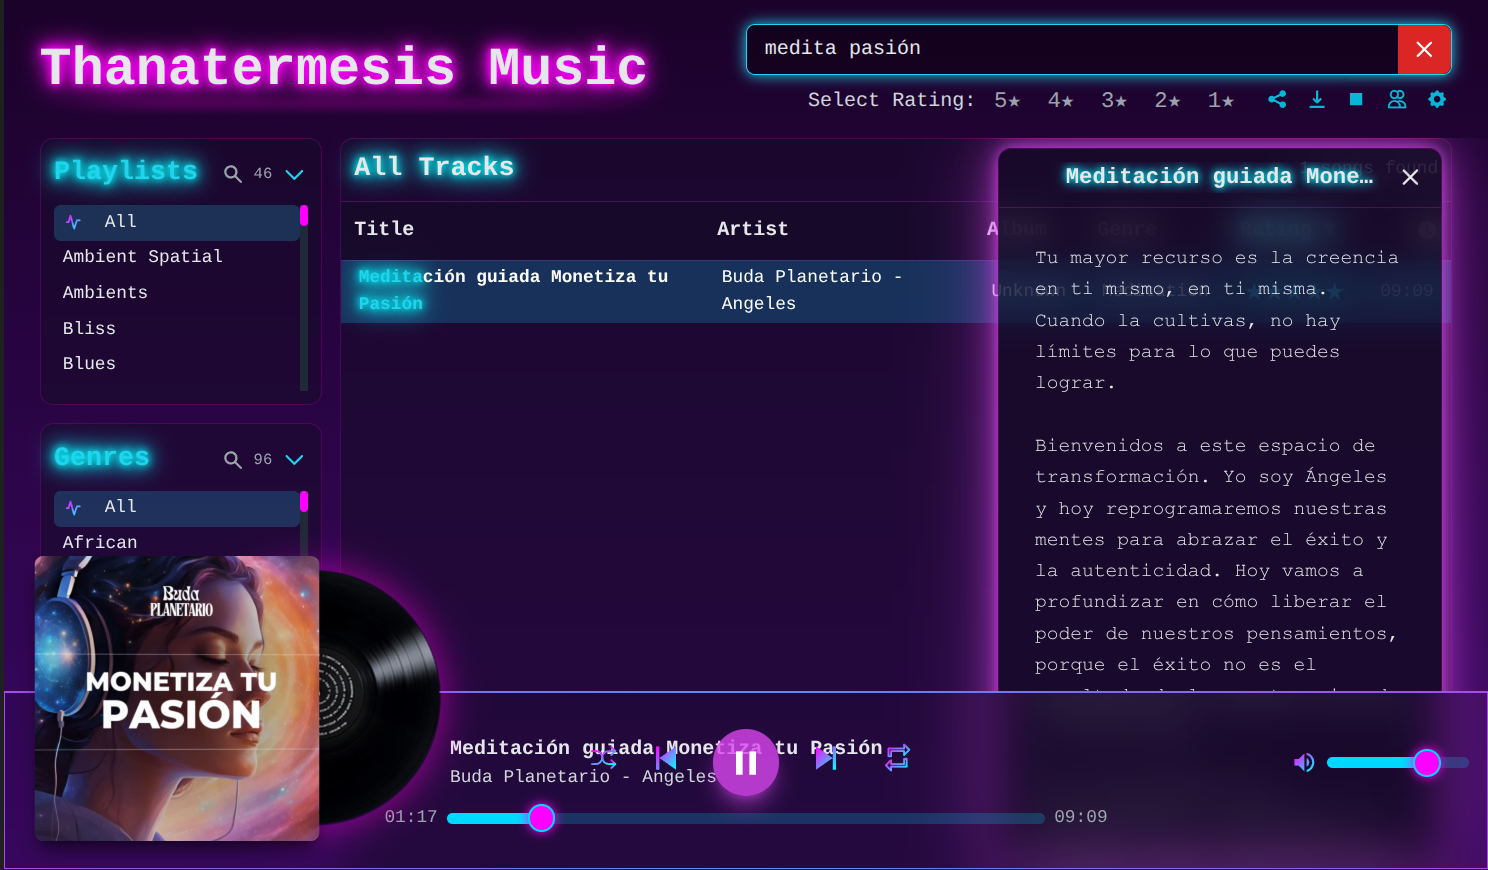
Task: Click the Genres count '96'
Action: click(x=263, y=460)
